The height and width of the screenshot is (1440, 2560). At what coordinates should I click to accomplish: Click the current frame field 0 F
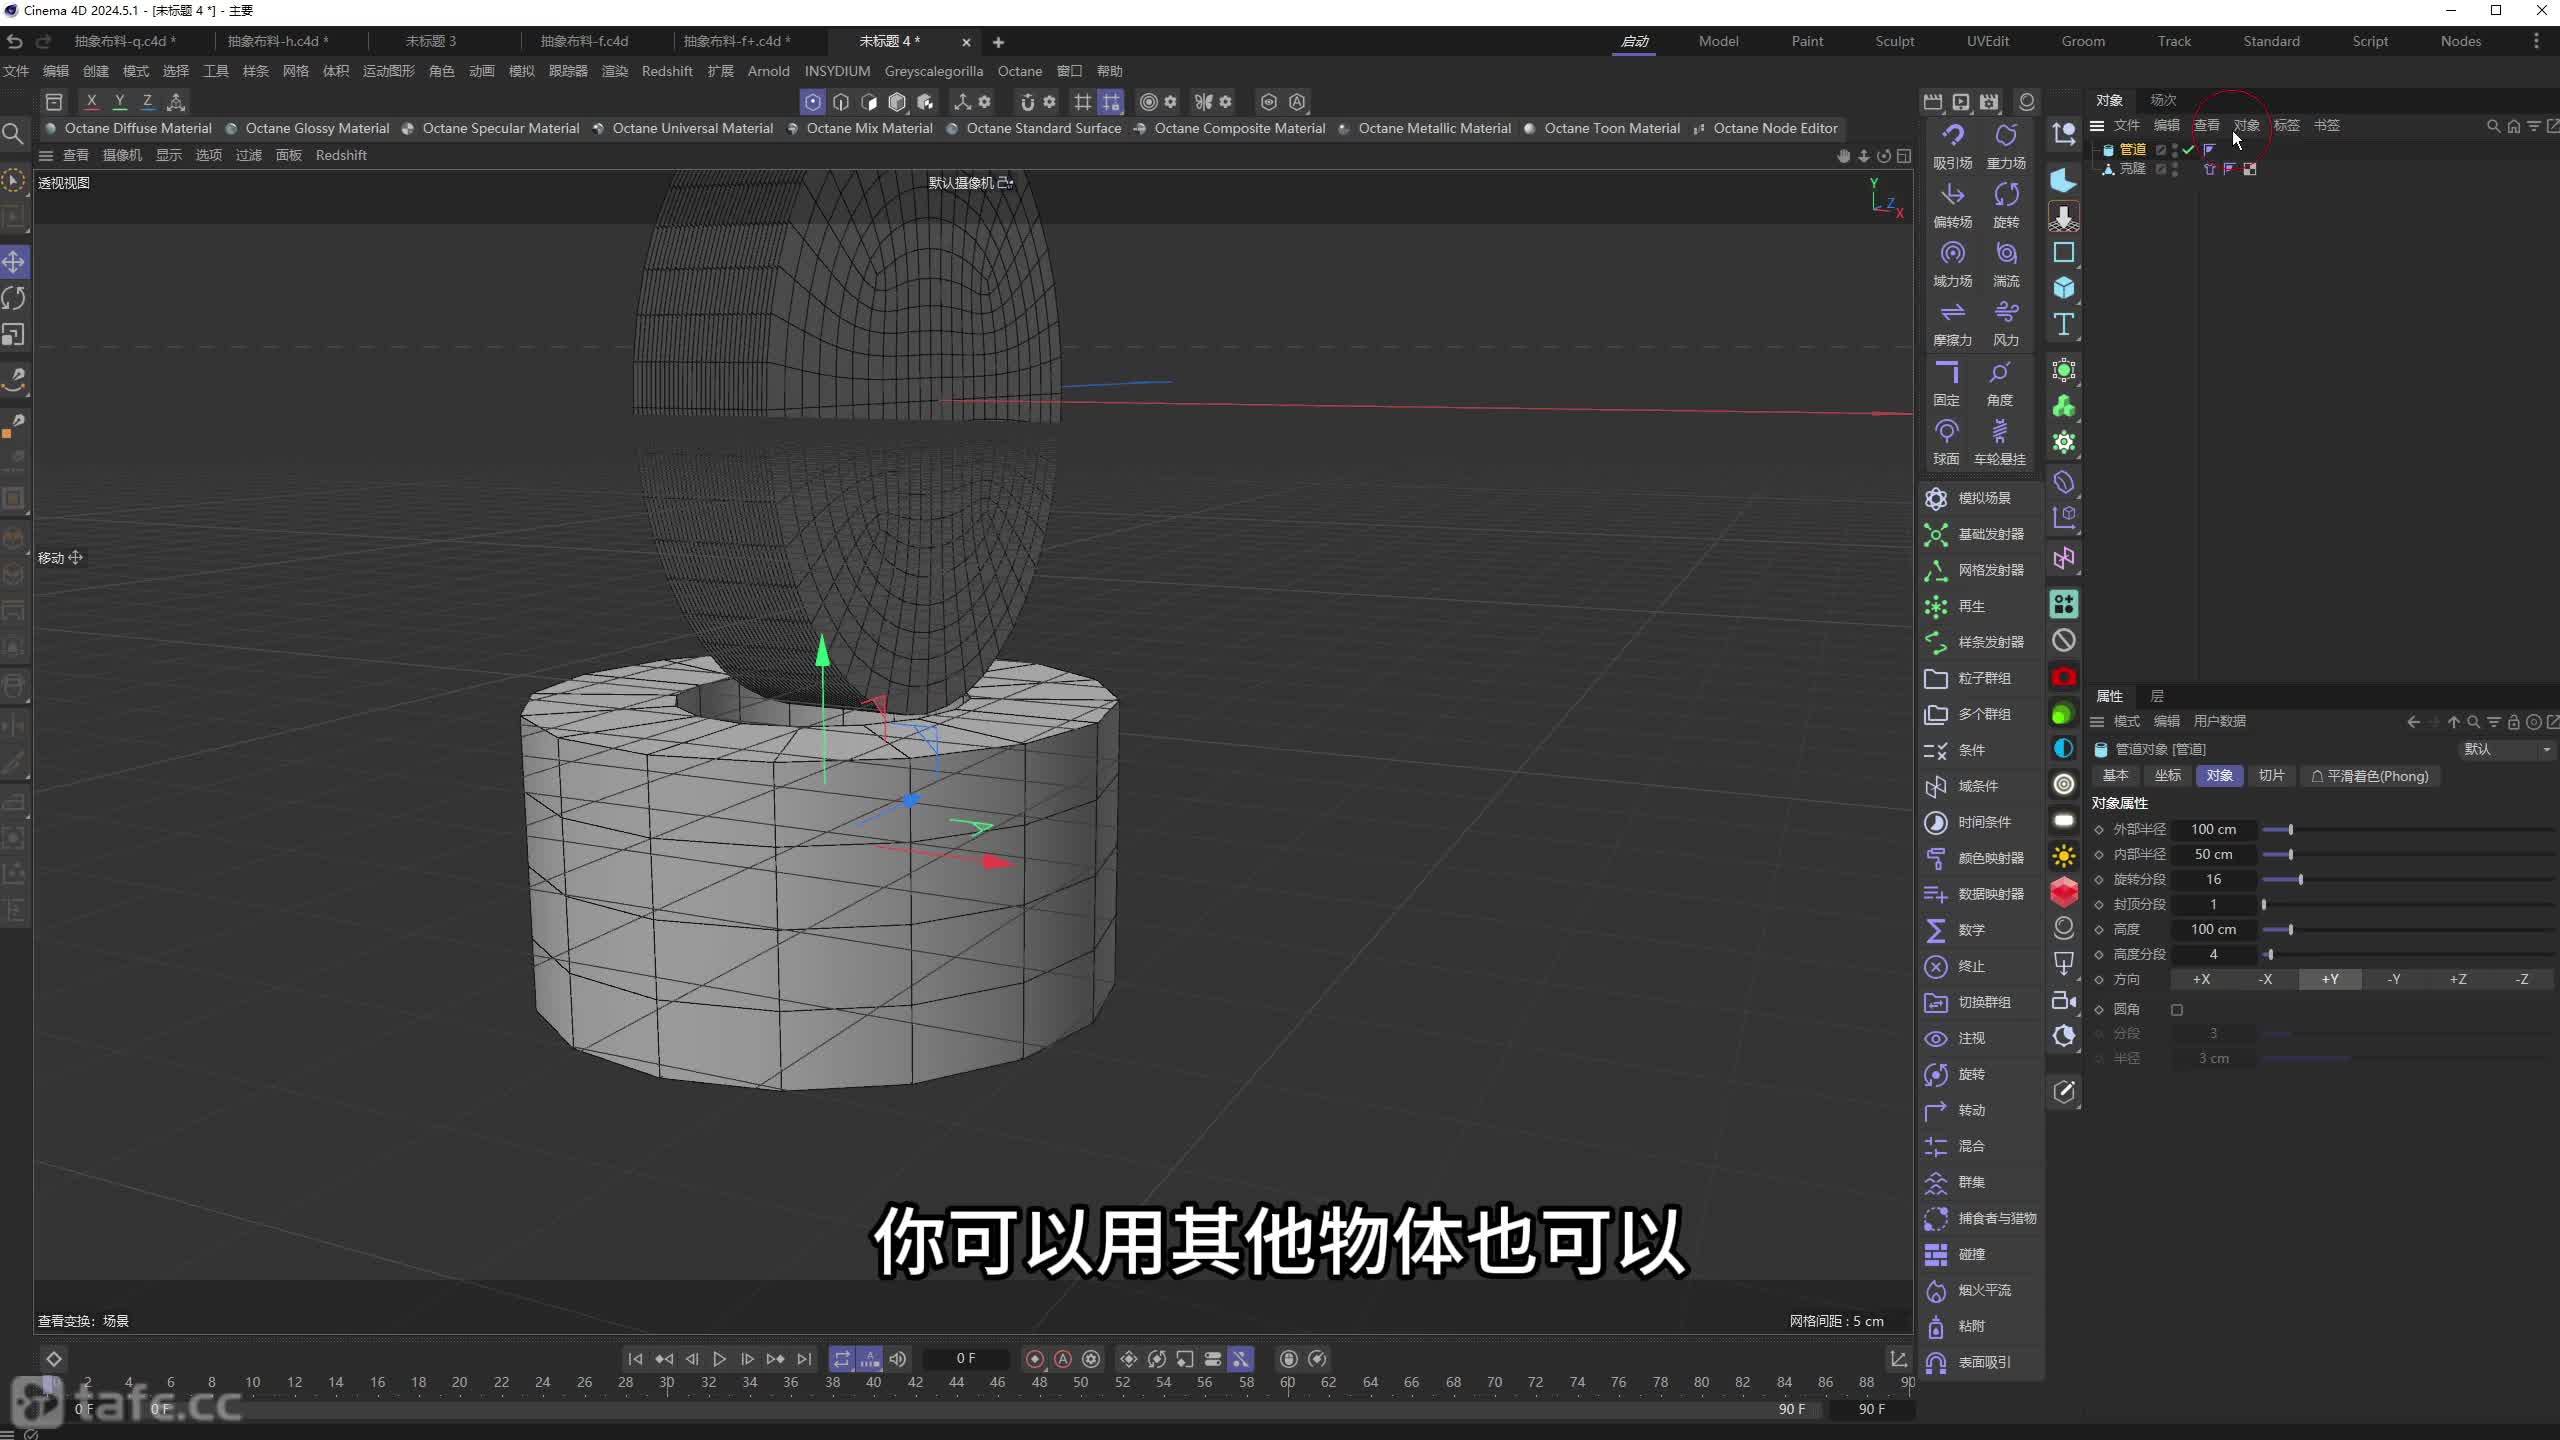click(965, 1359)
